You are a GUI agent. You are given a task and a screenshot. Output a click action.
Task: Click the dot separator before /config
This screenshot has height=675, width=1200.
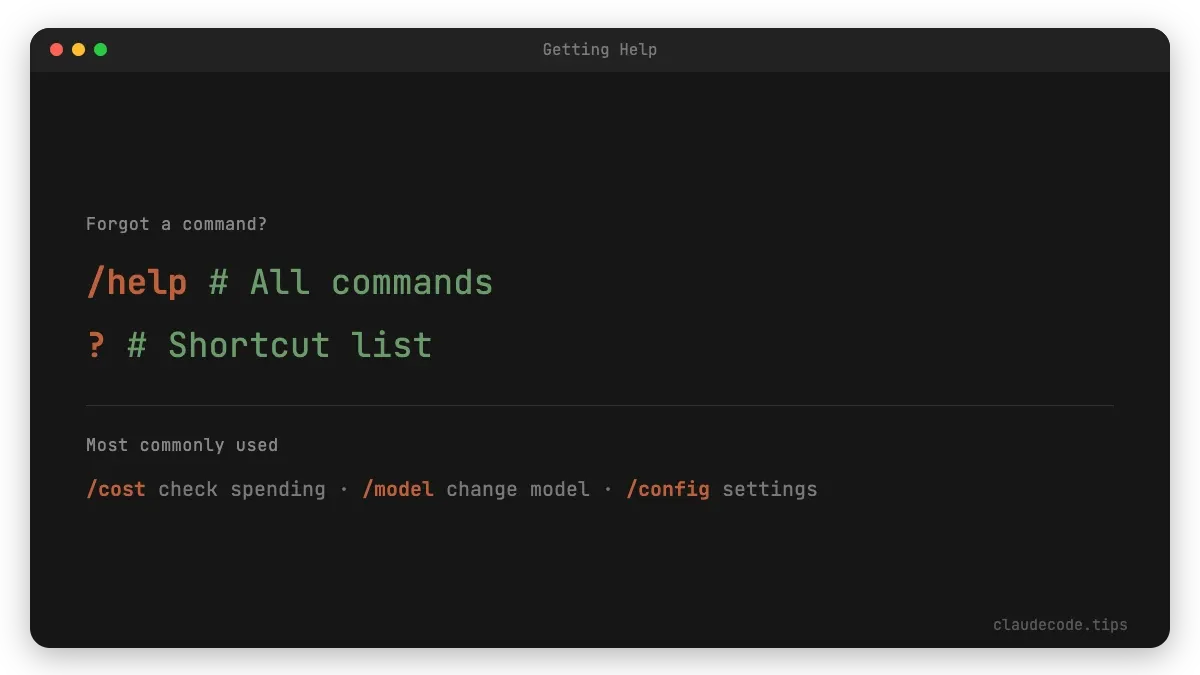[608, 489]
